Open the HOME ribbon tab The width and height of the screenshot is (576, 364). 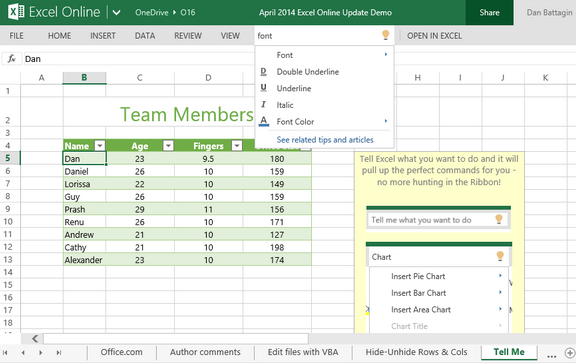coord(60,36)
